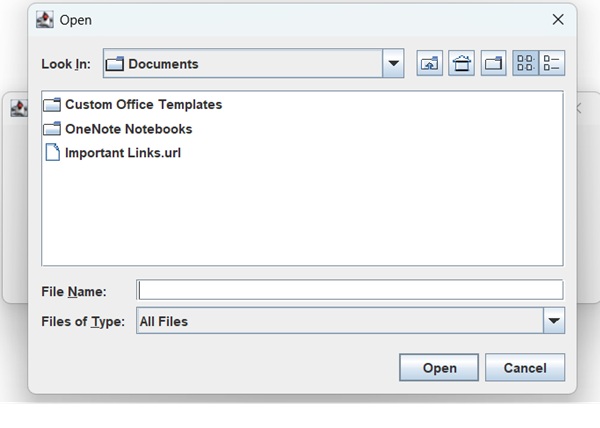Go up one folder level
This screenshot has height=428, width=600.
tap(430, 64)
